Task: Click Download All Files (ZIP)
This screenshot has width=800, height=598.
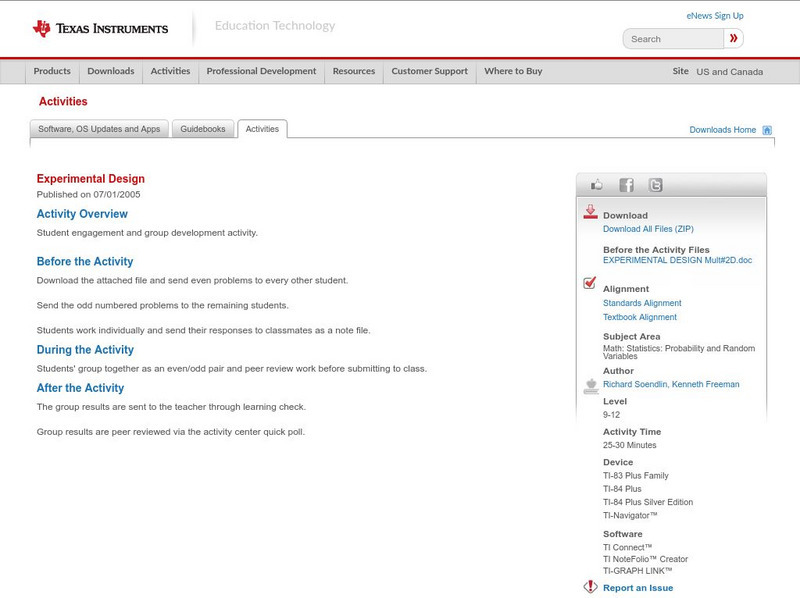Action: pos(650,227)
